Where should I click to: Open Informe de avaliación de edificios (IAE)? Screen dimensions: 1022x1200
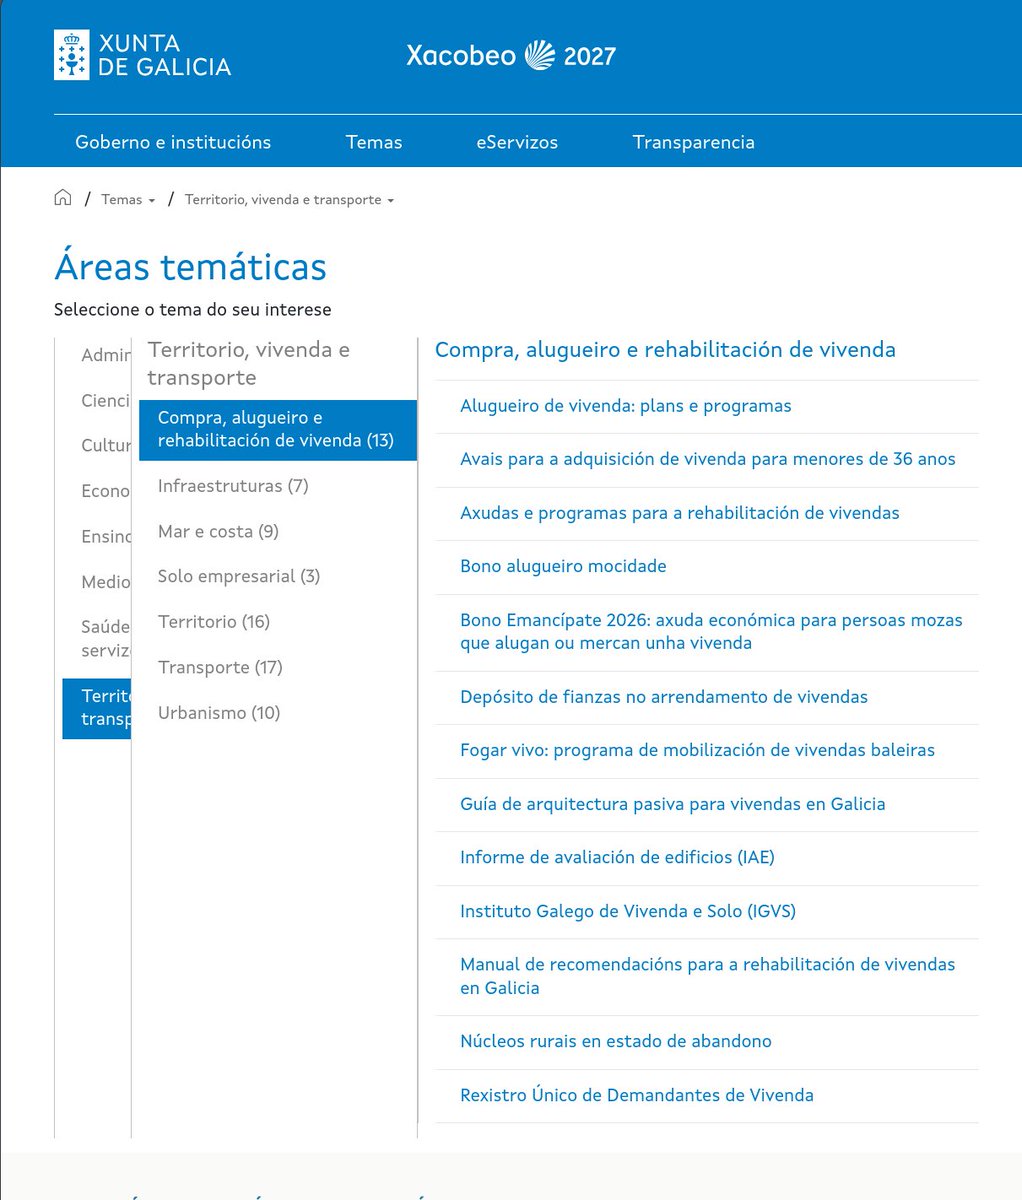[x=617, y=857]
